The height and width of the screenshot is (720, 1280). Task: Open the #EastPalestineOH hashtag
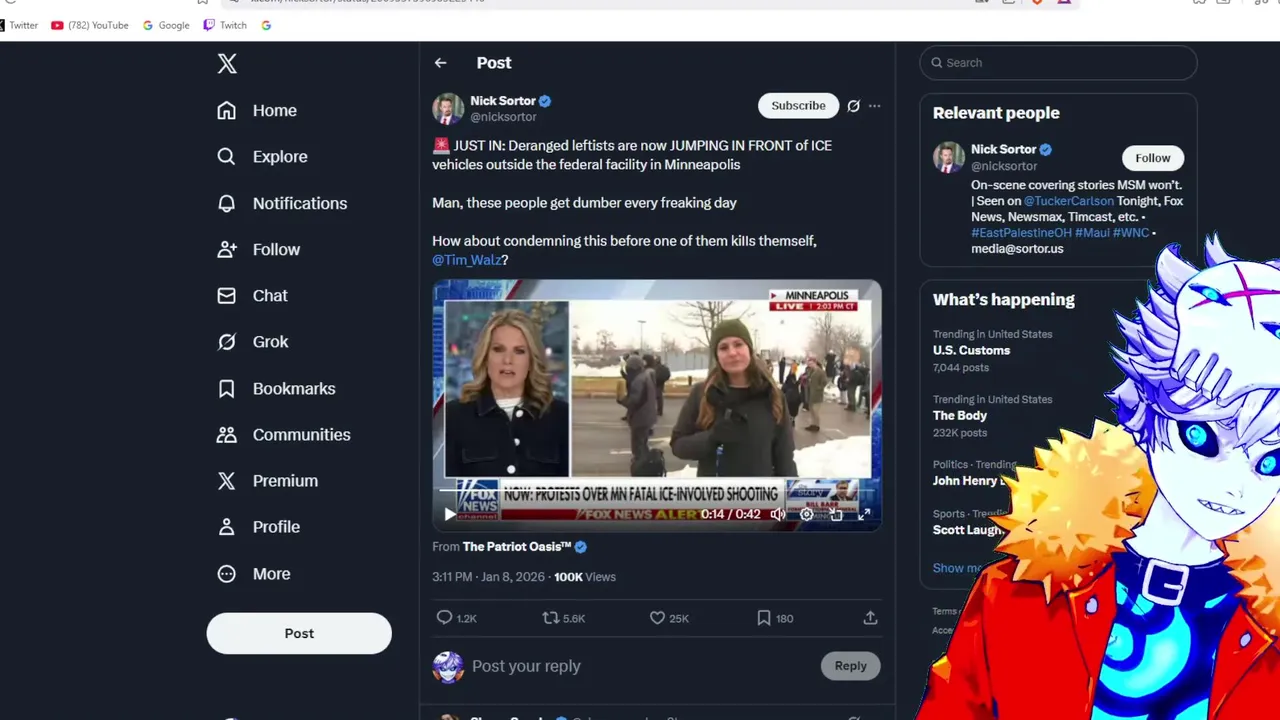tap(1021, 233)
